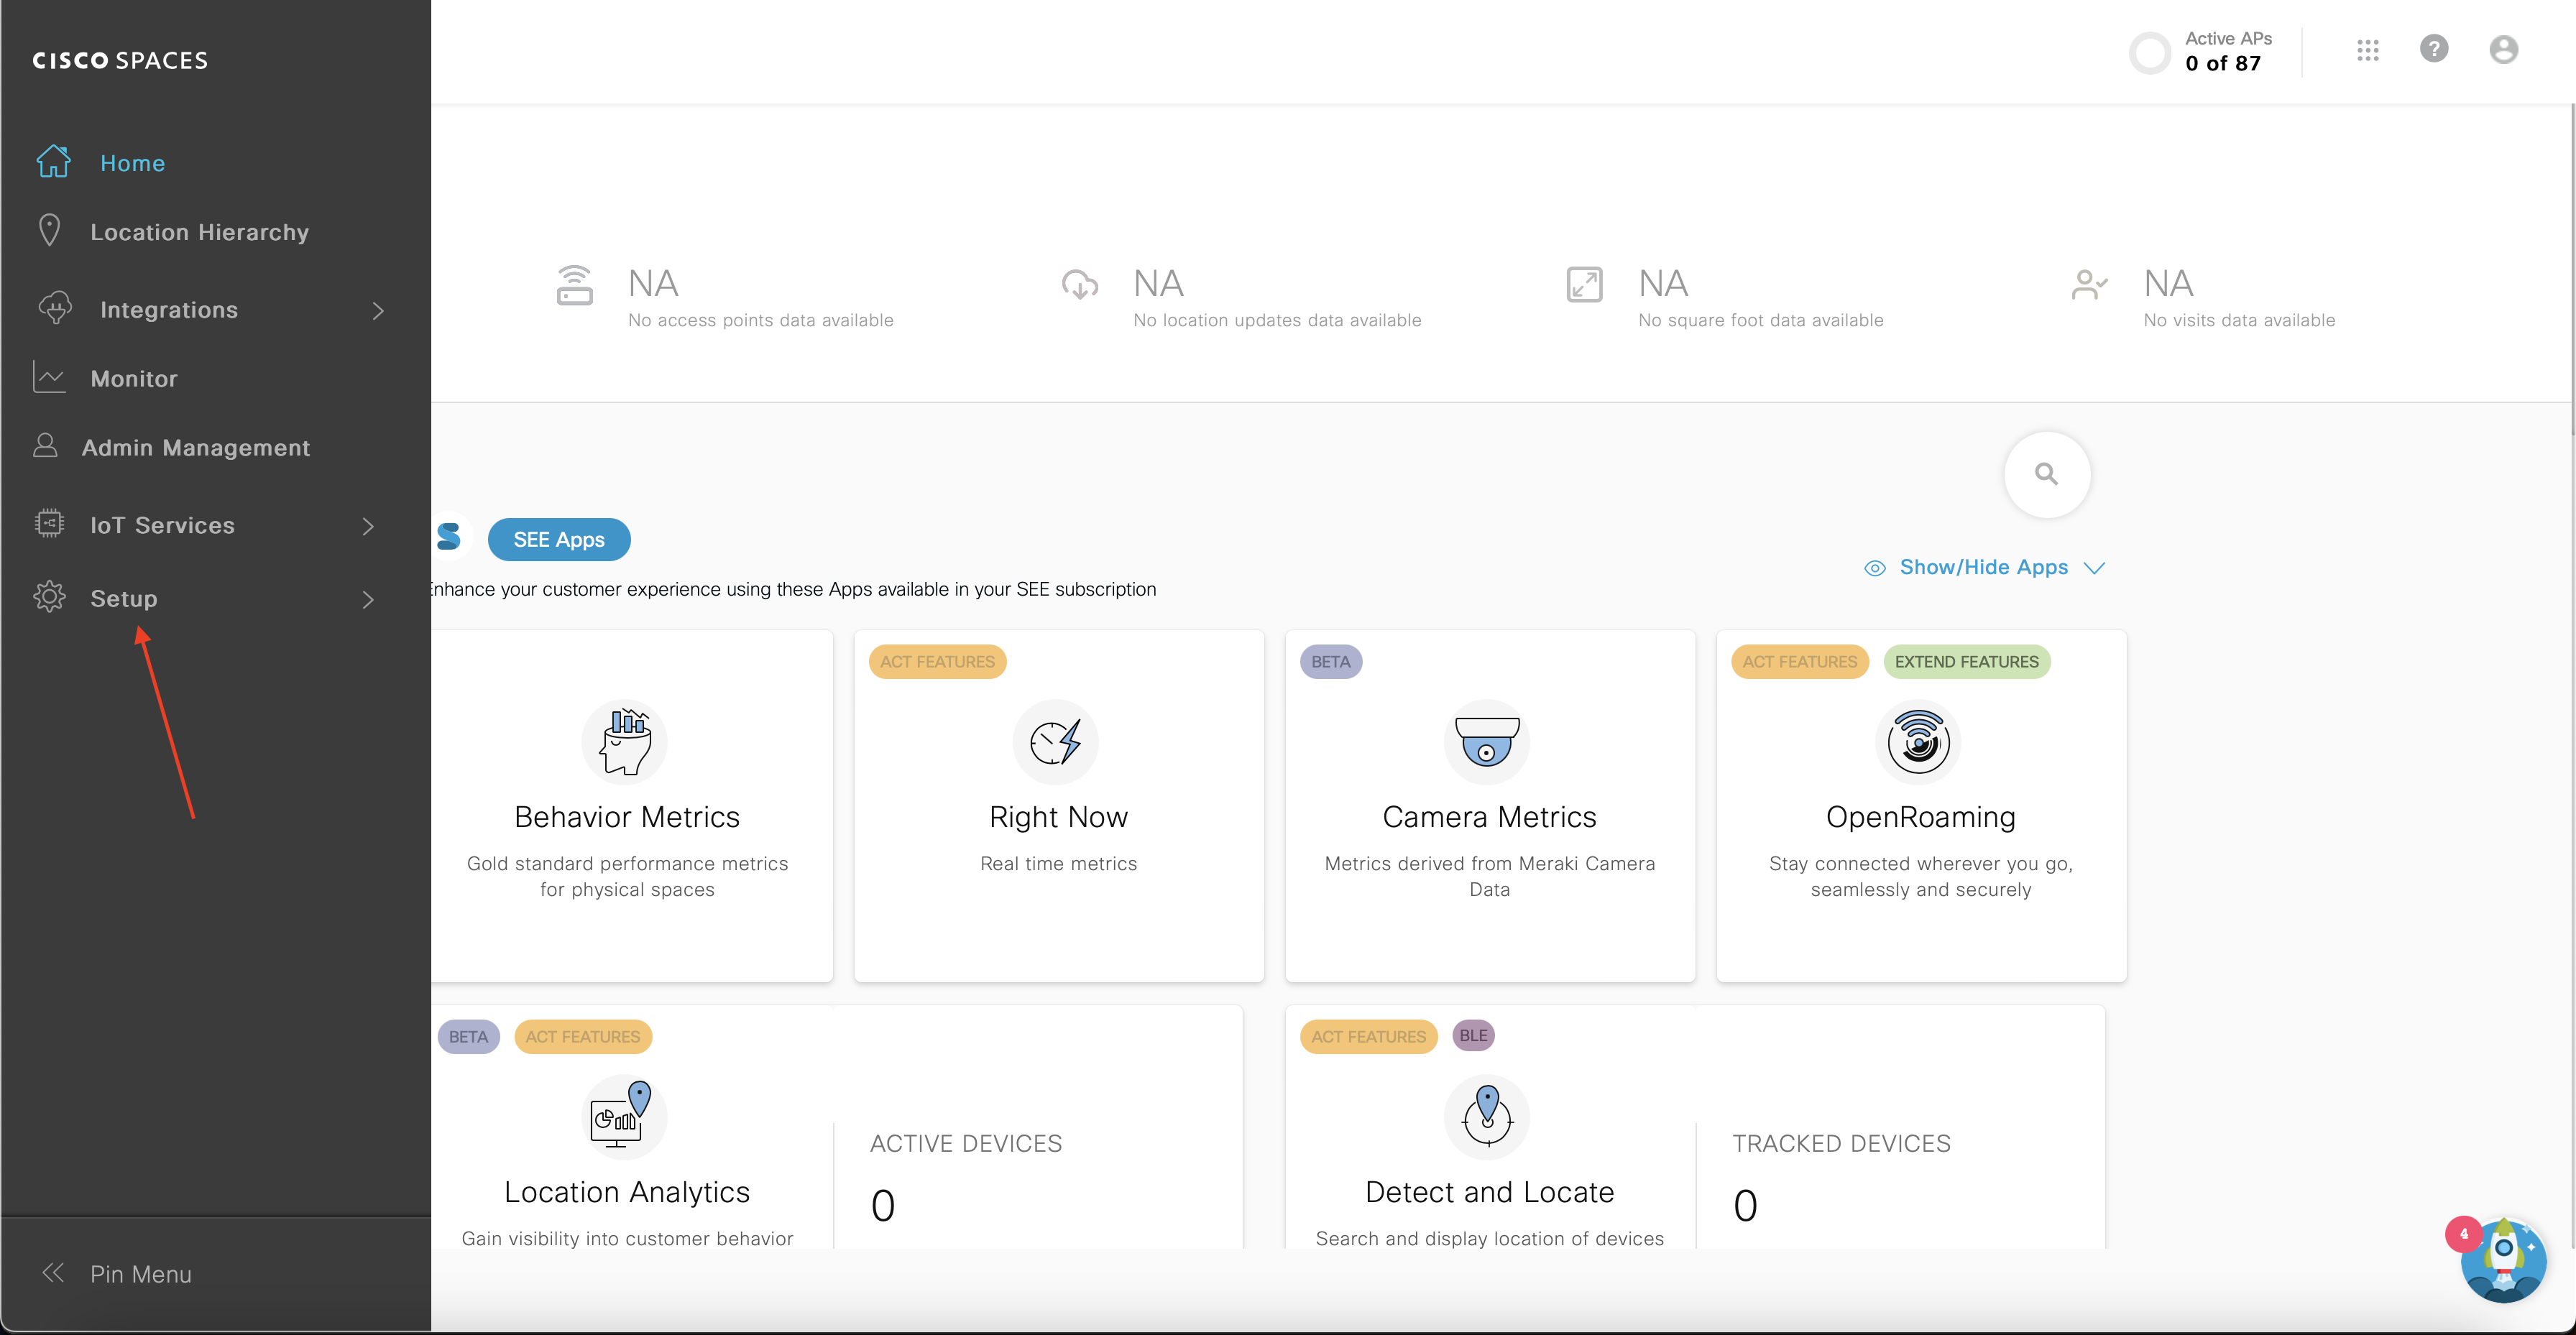Click the location updates cloud icon
Screen dimensions: 2576x1335
tap(1079, 285)
